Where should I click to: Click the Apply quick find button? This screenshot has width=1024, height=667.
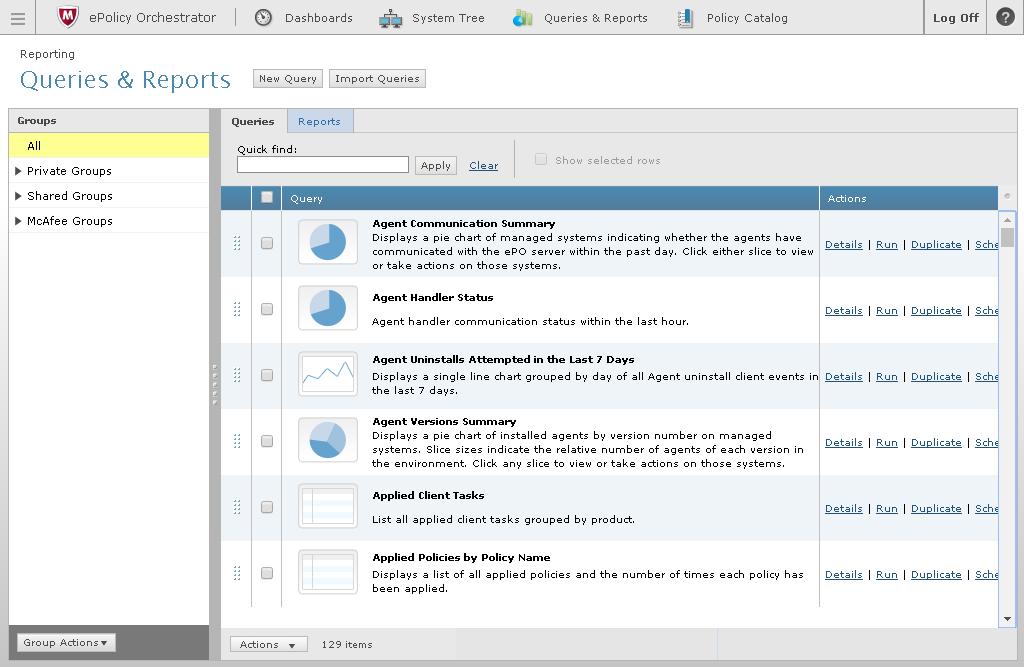point(436,165)
